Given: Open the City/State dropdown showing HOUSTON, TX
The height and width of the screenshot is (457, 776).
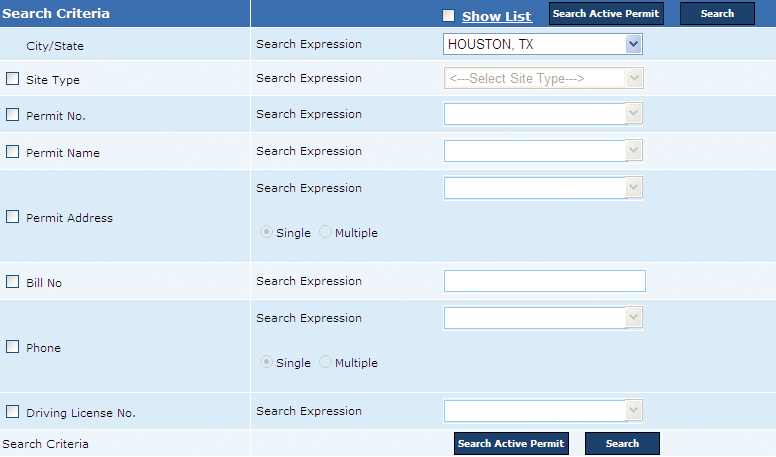Looking at the screenshot, I should click(542, 44).
